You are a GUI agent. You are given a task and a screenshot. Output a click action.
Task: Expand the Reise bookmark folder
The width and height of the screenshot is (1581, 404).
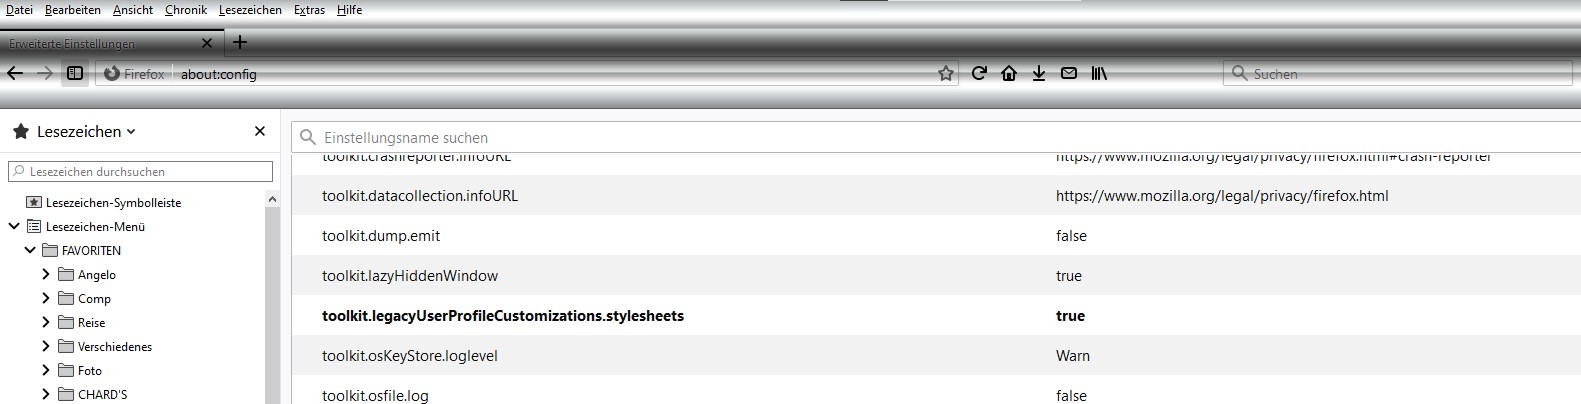pos(46,322)
